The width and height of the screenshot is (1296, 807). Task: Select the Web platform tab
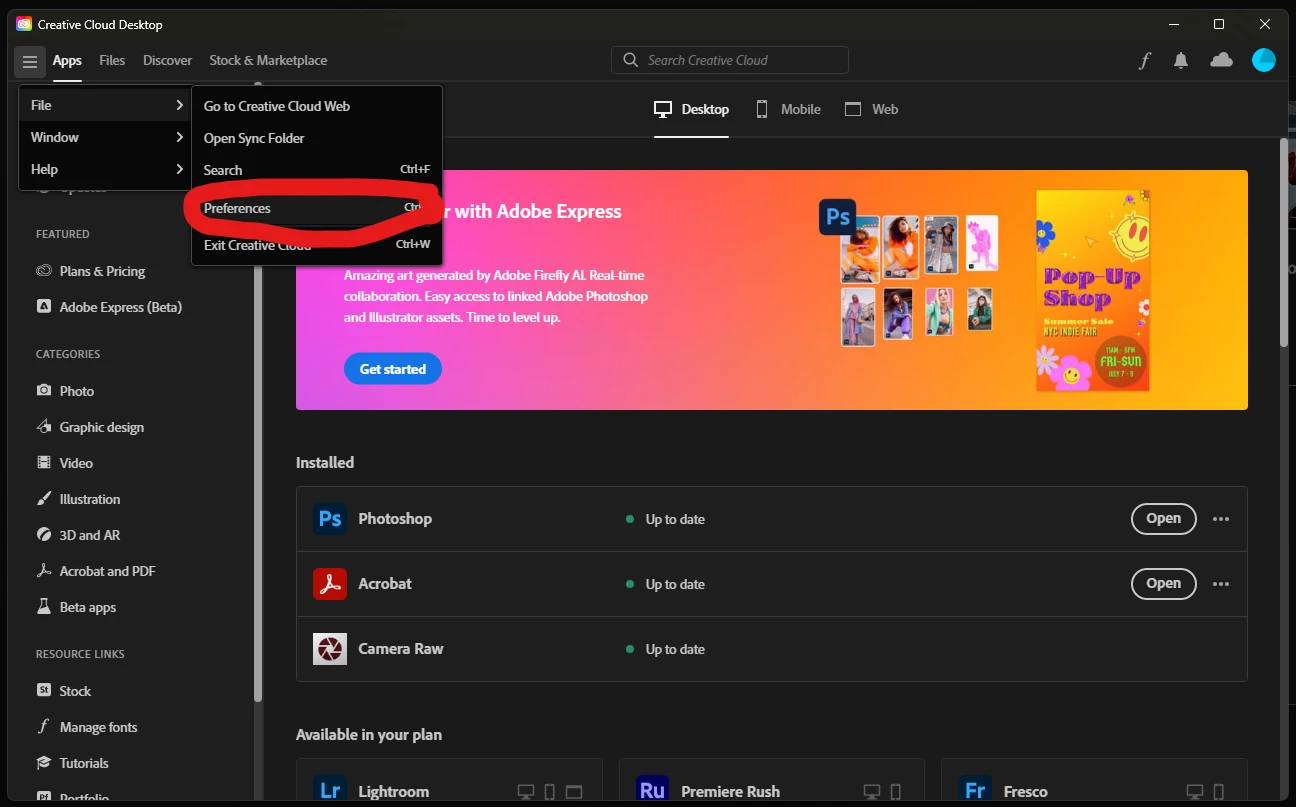(x=871, y=109)
